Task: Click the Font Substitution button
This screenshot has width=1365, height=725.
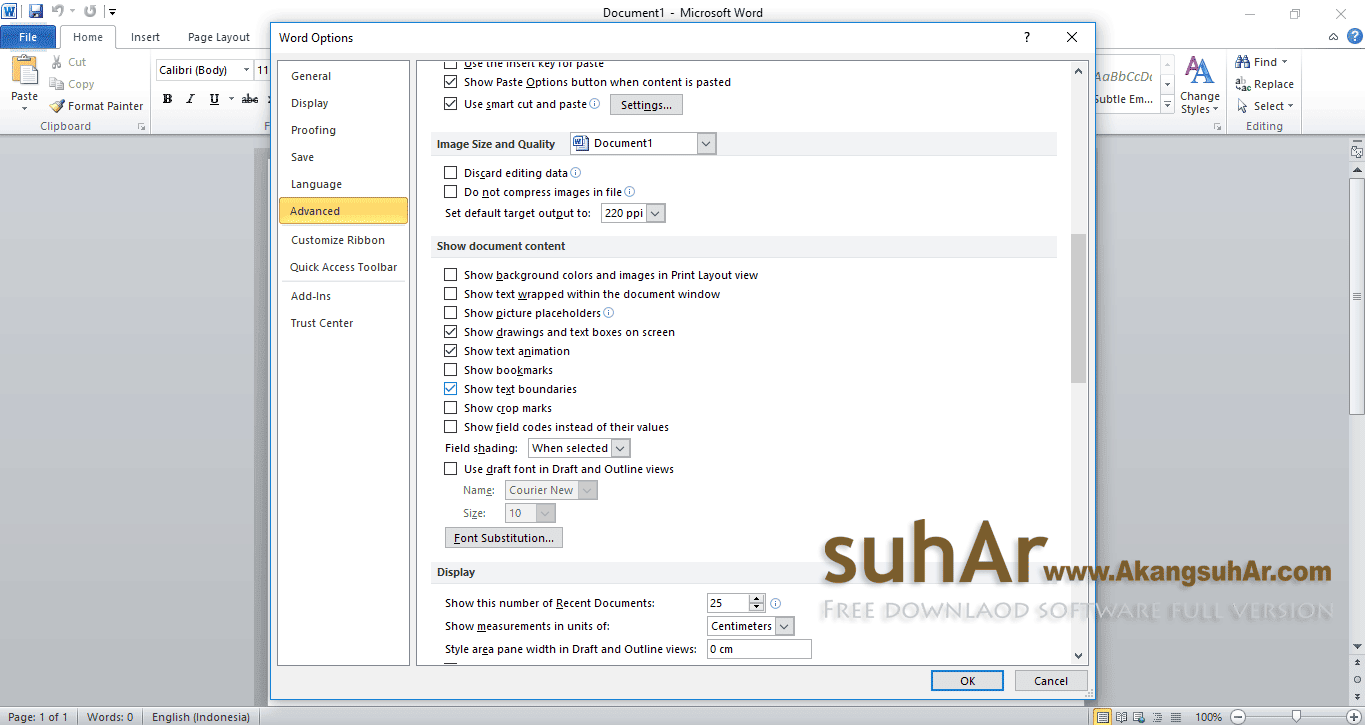Action: pyautogui.click(x=504, y=538)
